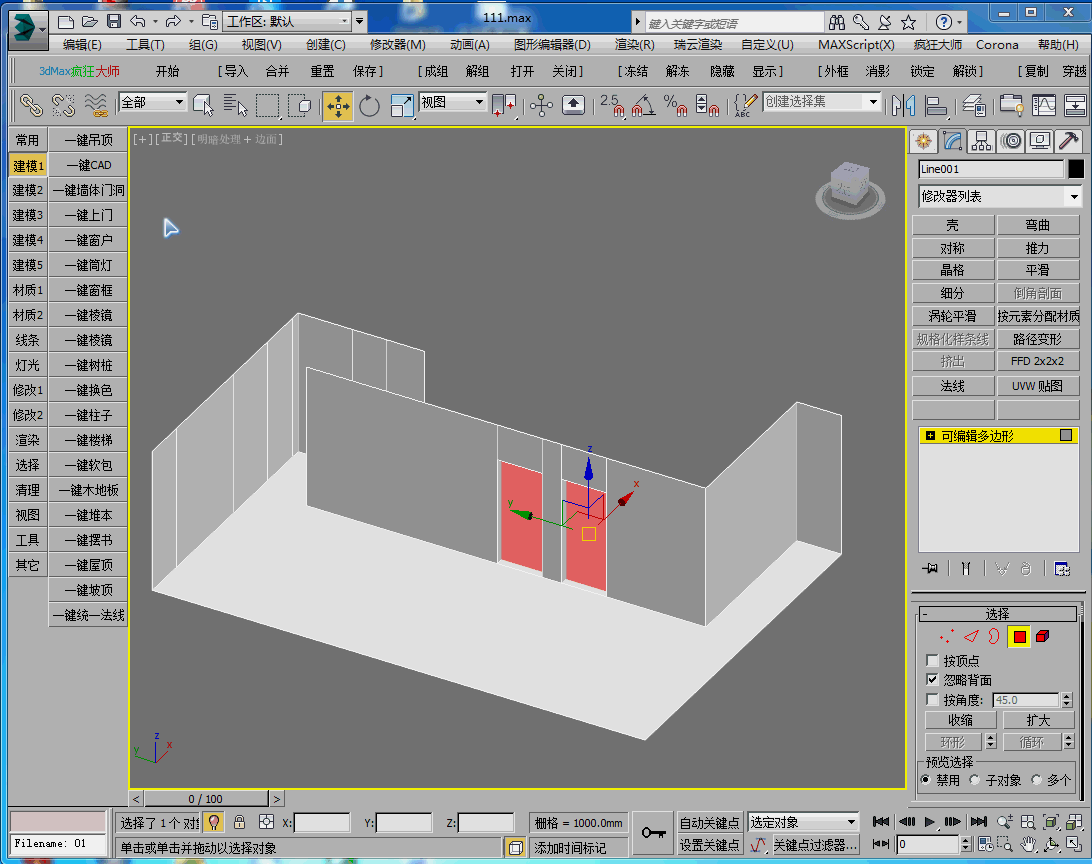Select the 多个 radio option
Screen dimensions: 1092x864
[x=1036, y=780]
